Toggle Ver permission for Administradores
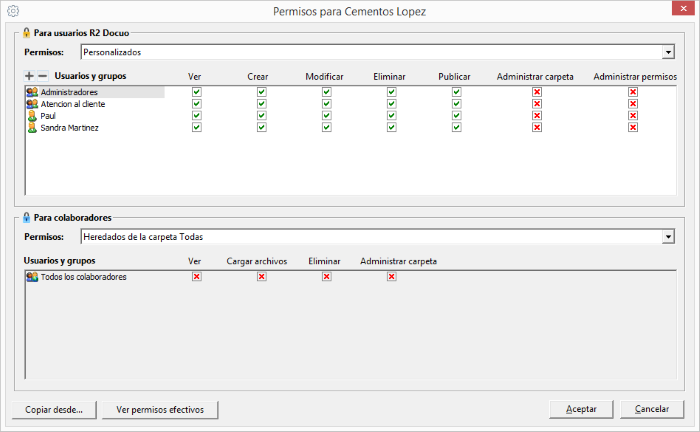The height and width of the screenshot is (432, 700). 196,92
